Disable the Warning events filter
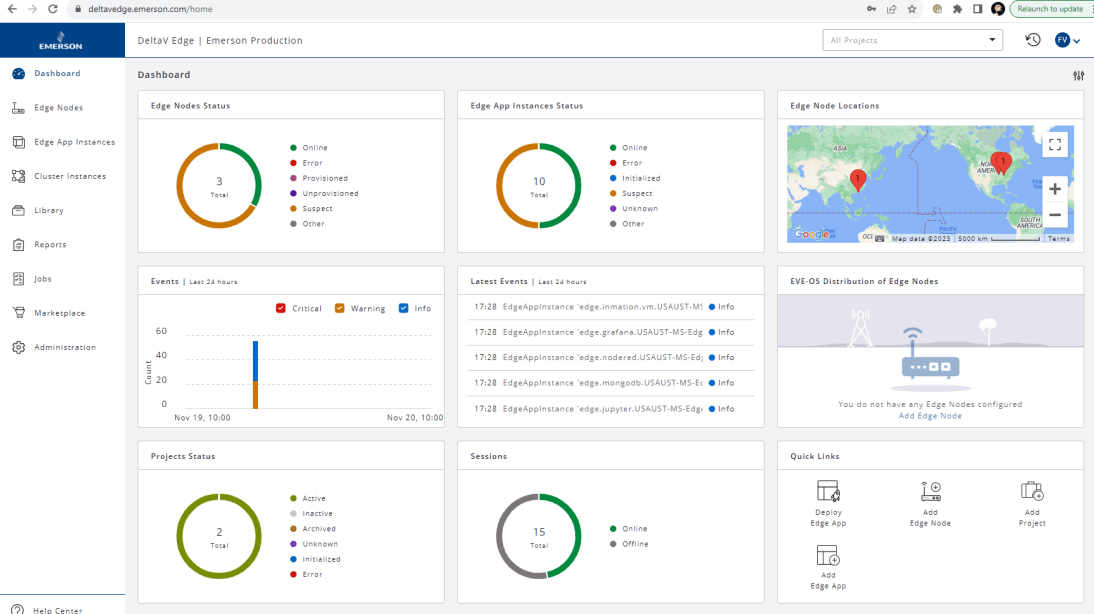The width and height of the screenshot is (1094, 614). [341, 308]
